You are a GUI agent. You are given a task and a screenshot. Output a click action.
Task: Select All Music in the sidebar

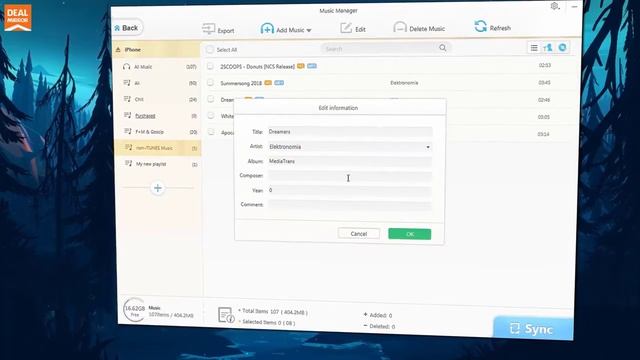pos(159,67)
